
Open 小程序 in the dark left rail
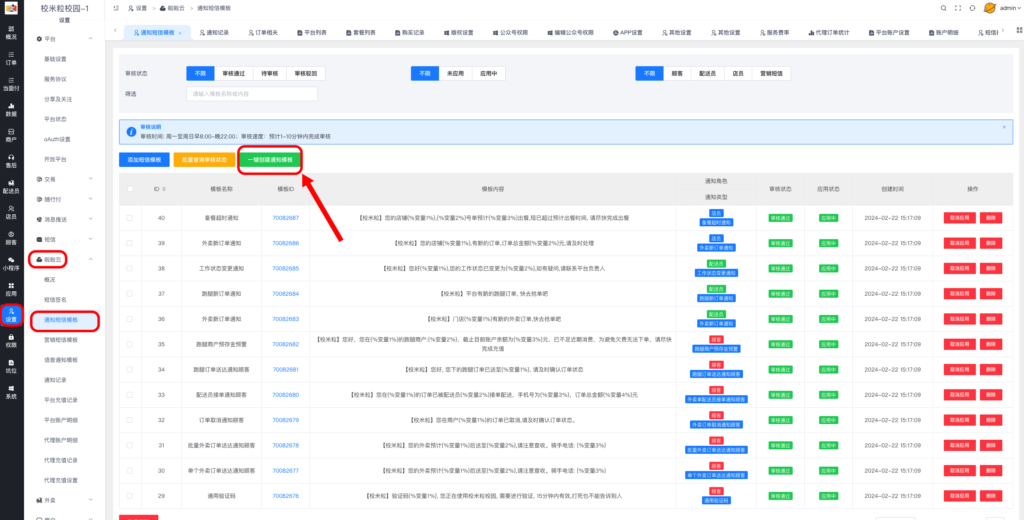11,263
